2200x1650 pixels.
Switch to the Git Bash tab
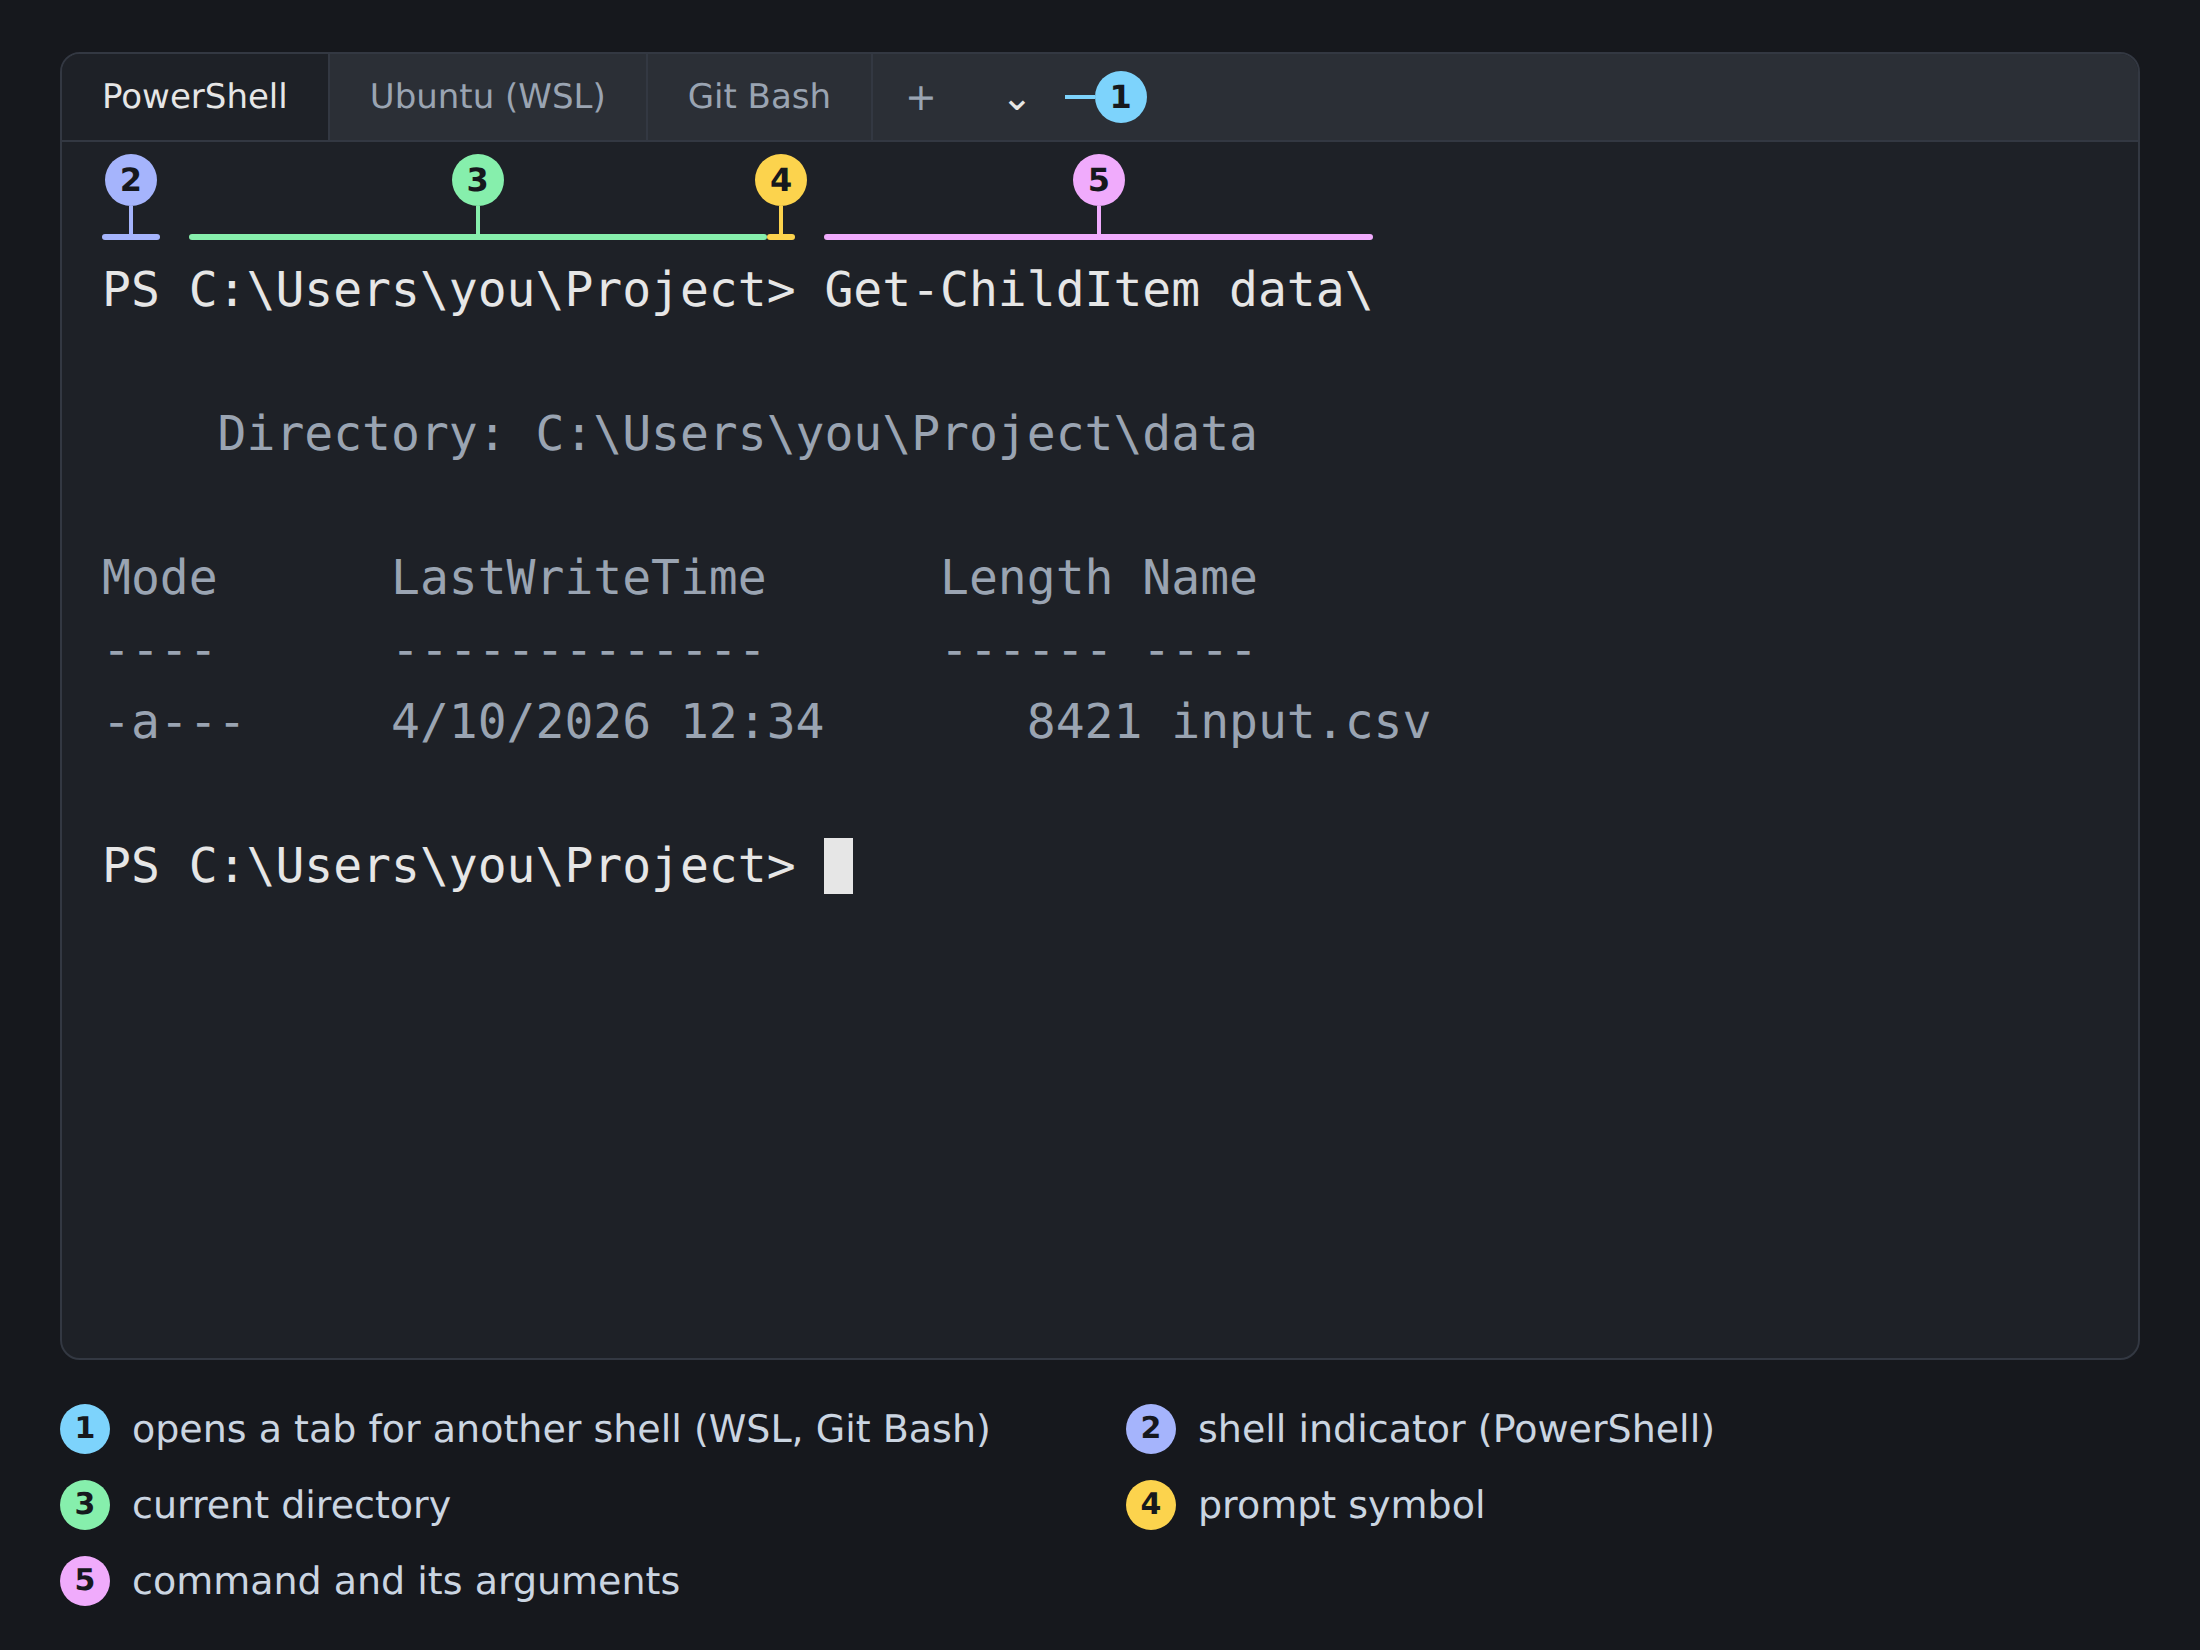[x=759, y=97]
